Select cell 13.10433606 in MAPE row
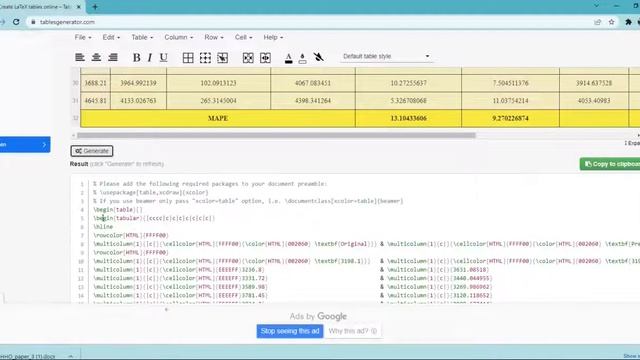Viewport: 640px width, 360px height. 408,118
